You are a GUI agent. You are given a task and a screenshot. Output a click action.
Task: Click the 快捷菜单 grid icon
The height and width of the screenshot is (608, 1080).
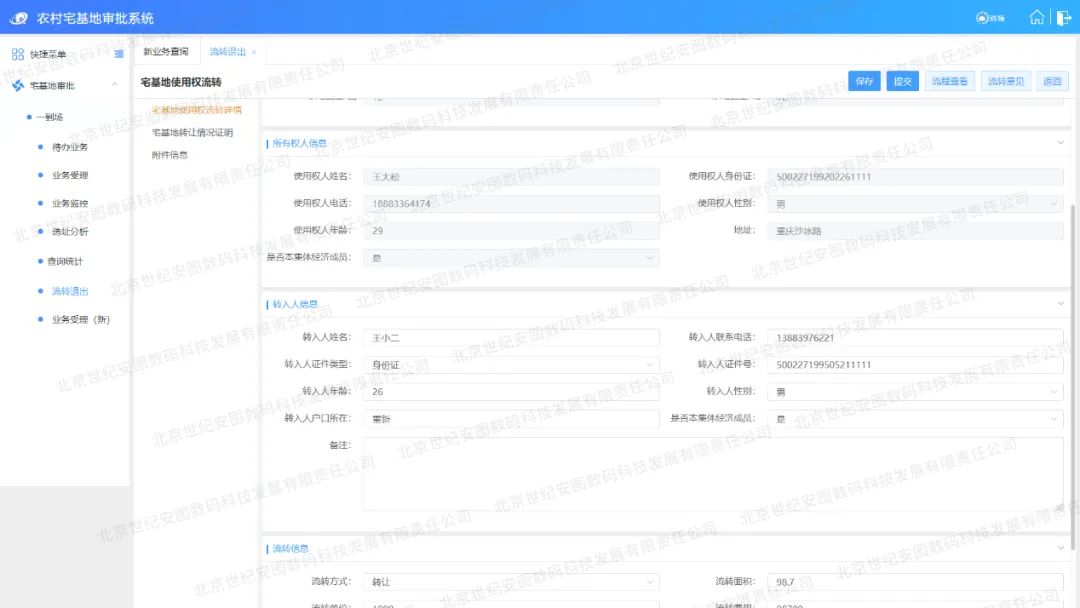(17, 54)
